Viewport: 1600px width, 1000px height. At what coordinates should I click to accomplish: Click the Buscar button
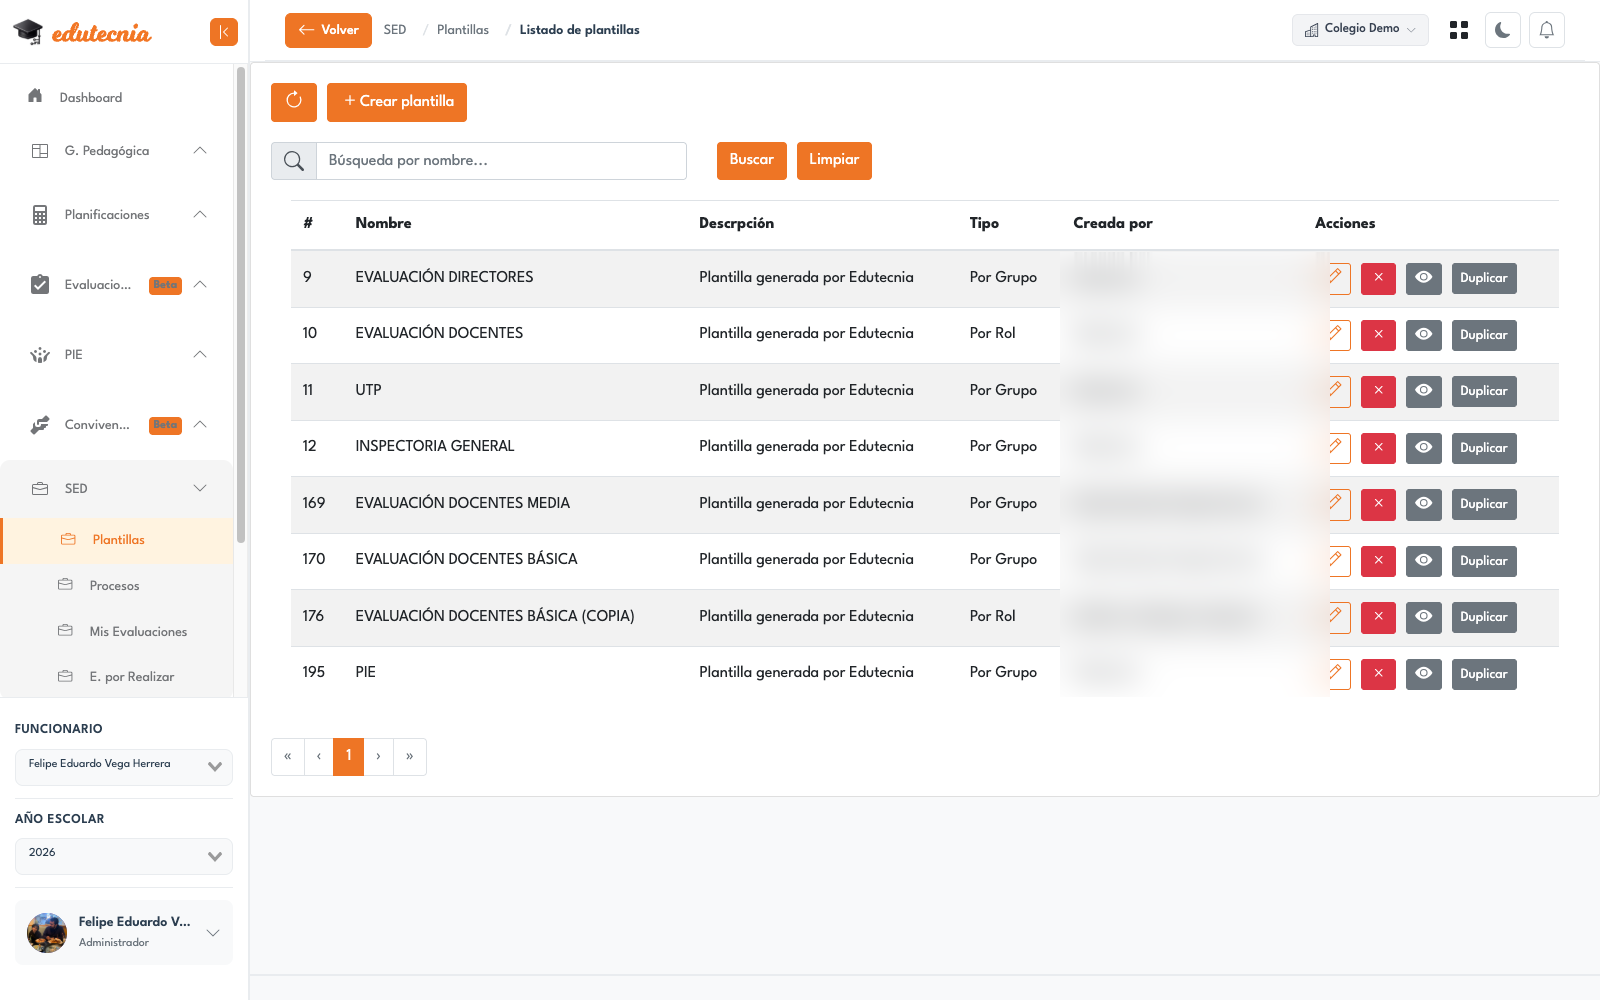click(x=752, y=161)
